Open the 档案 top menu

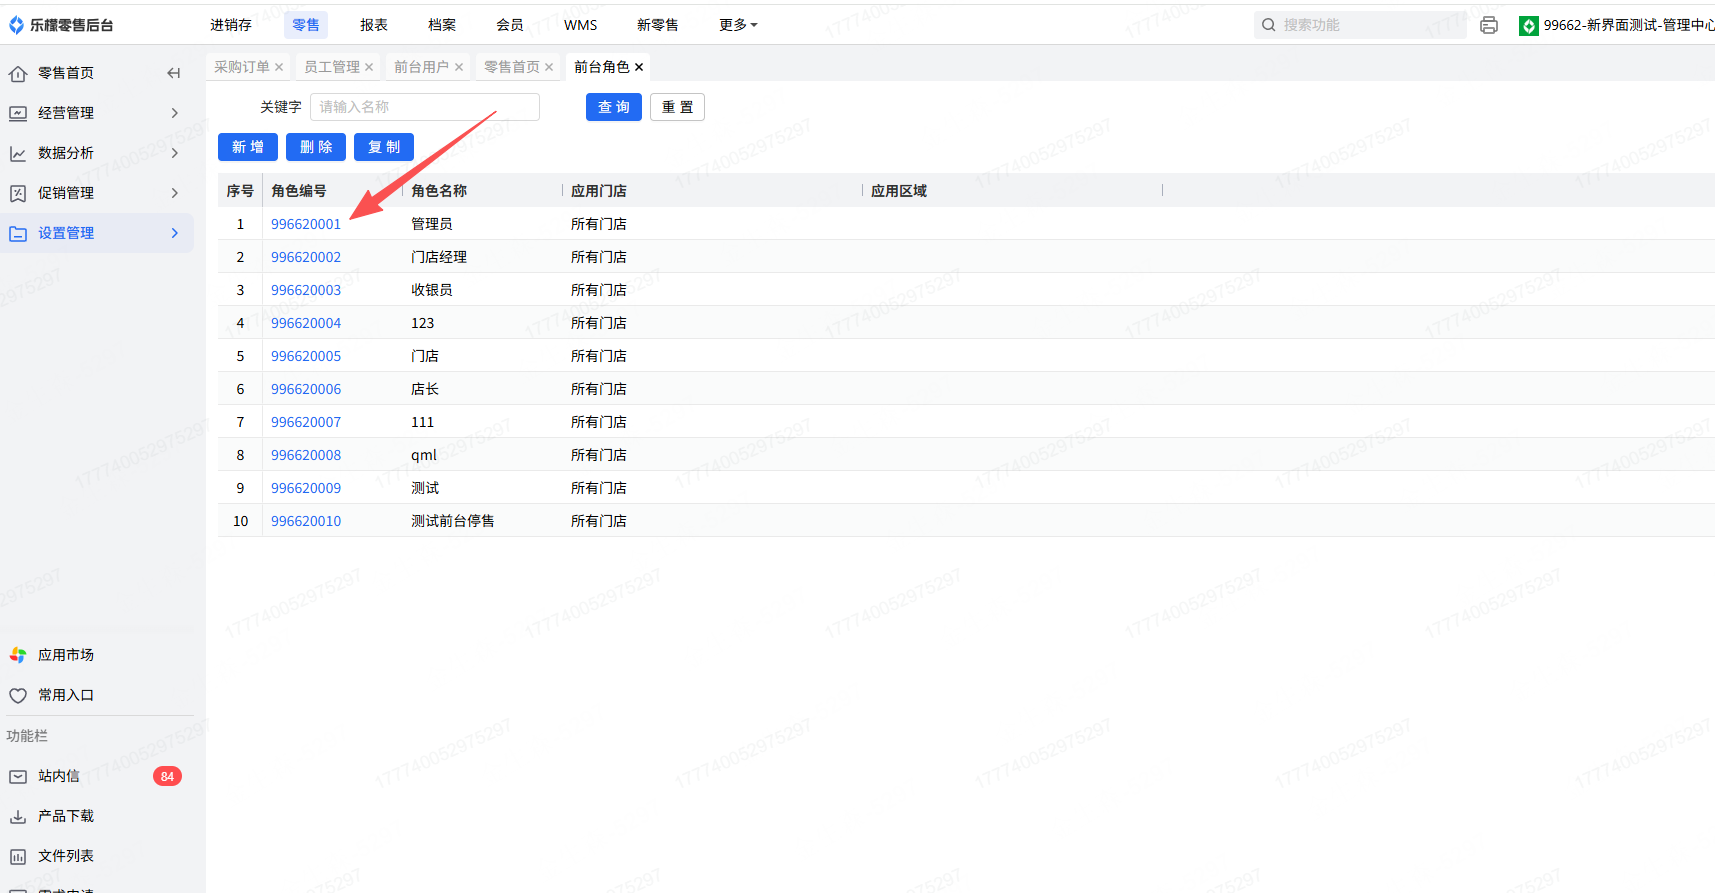tap(442, 25)
